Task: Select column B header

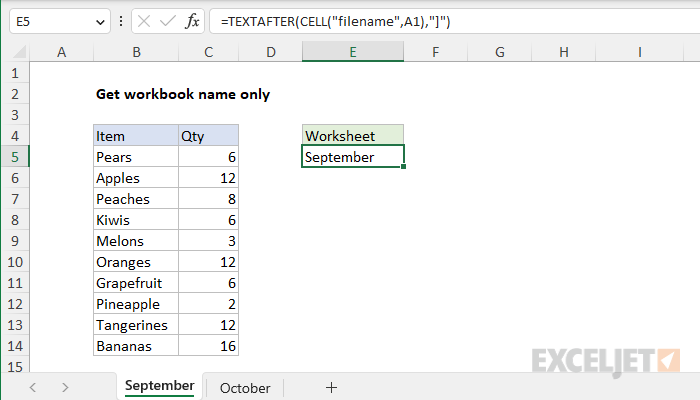Action: click(x=134, y=52)
